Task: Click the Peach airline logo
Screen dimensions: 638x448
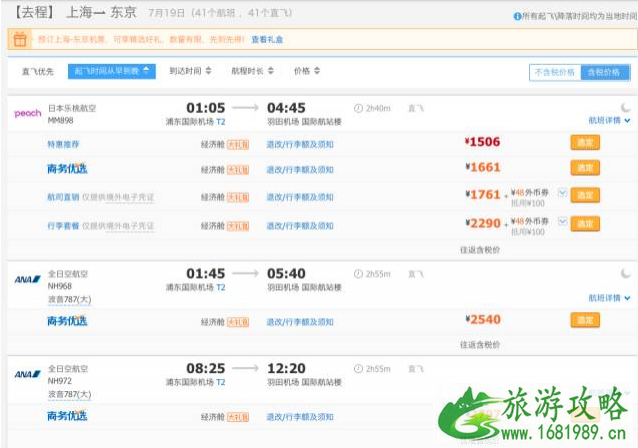Action: coord(28,113)
